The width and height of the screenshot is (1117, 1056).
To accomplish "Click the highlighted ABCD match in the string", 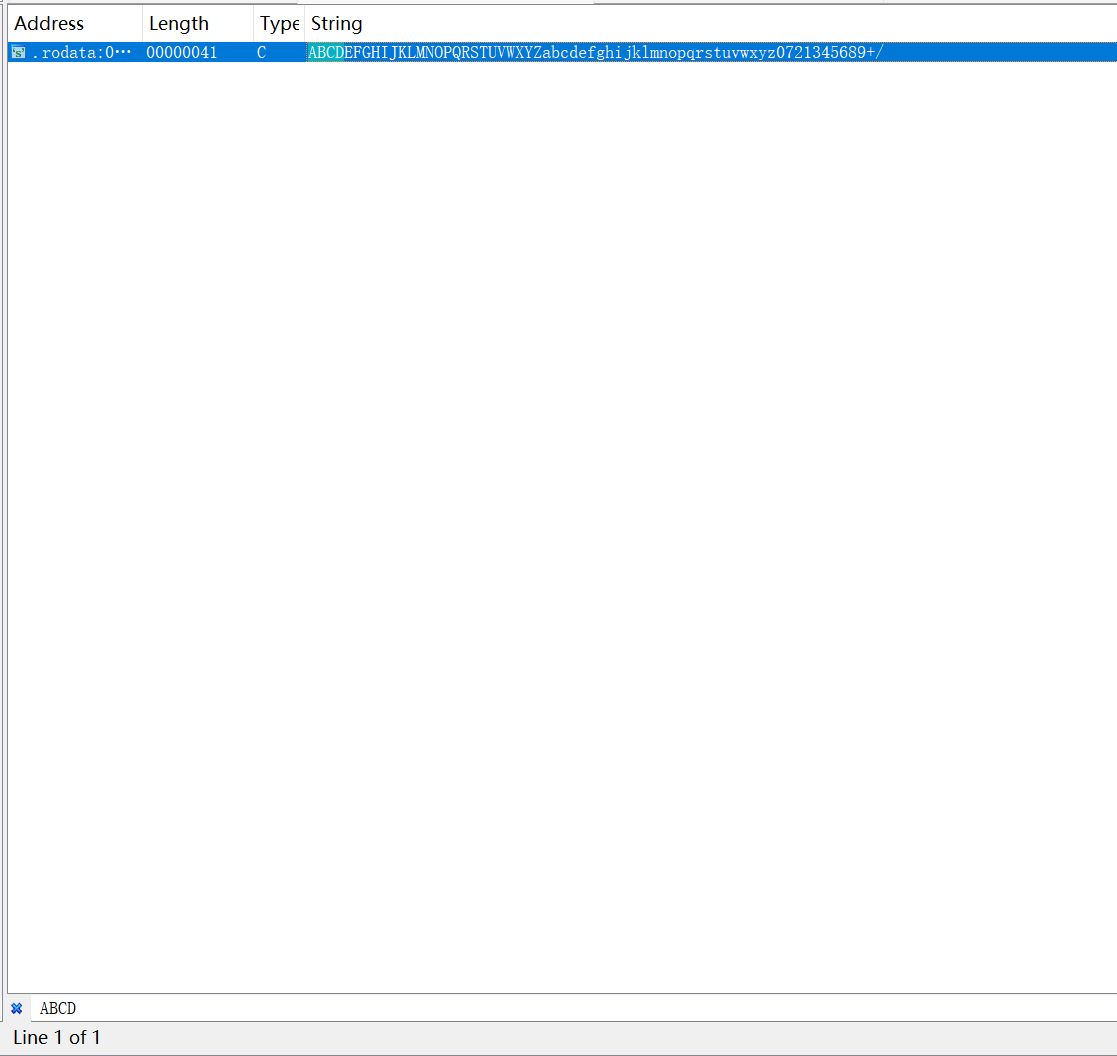I will click(325, 52).
